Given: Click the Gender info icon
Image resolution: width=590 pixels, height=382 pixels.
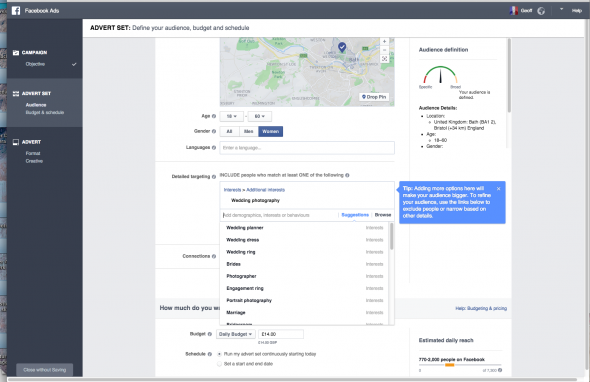Looking at the screenshot, I should coord(214,131).
